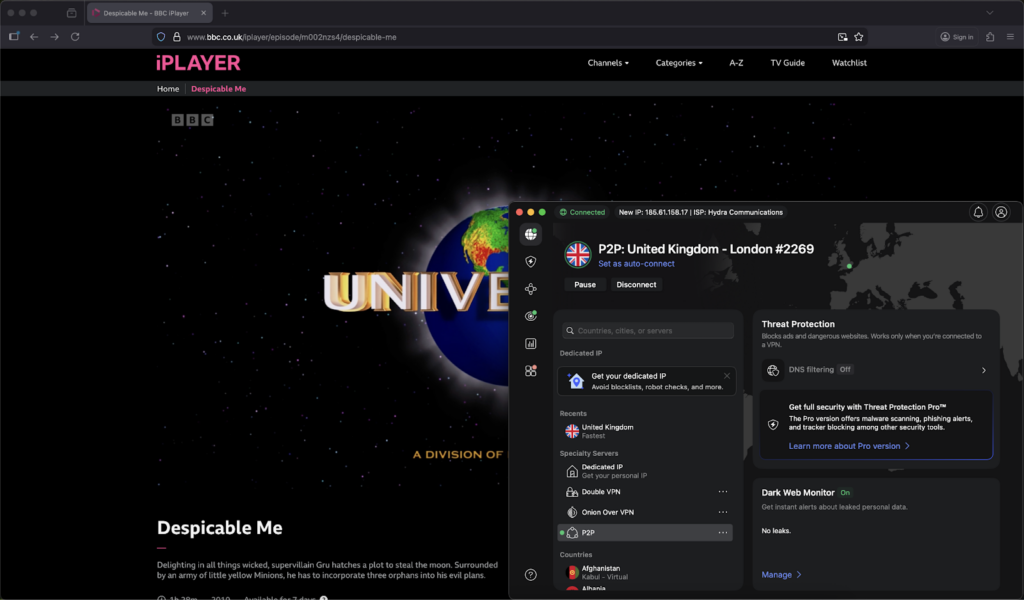
Task: Open the Firefox View icon in the tab bar
Action: (71, 13)
